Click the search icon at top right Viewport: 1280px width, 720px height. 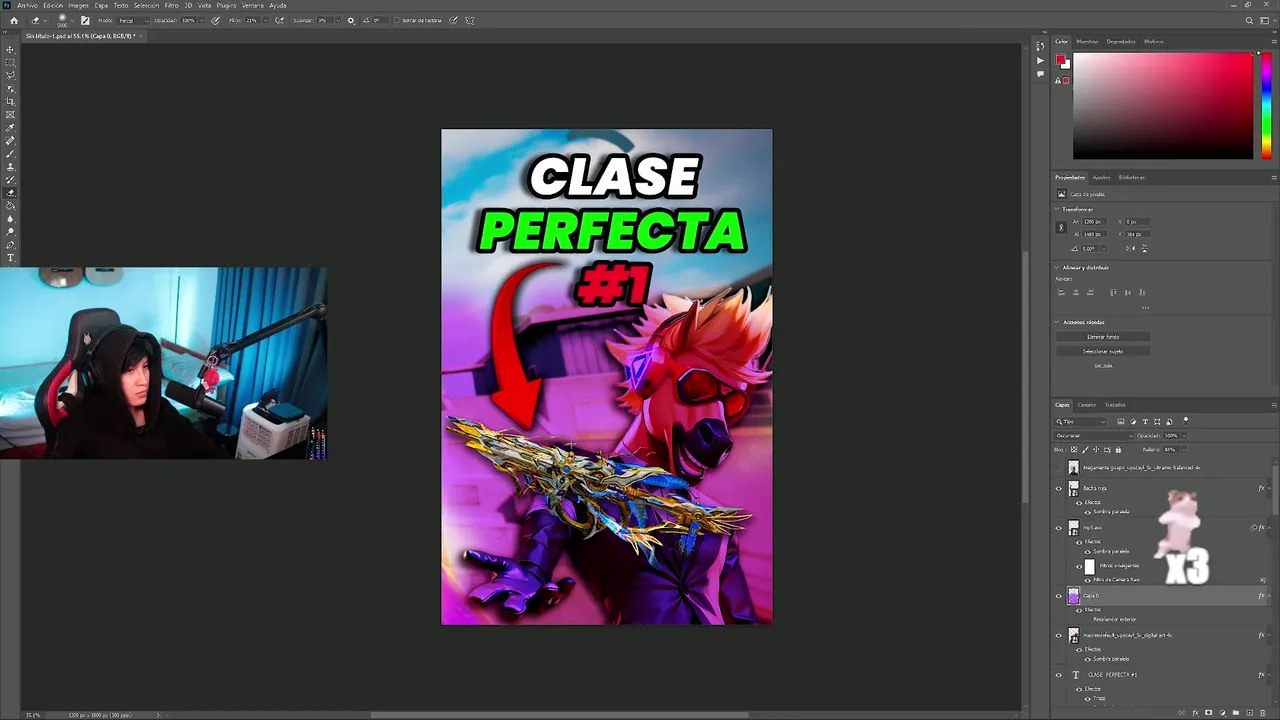[1249, 20]
